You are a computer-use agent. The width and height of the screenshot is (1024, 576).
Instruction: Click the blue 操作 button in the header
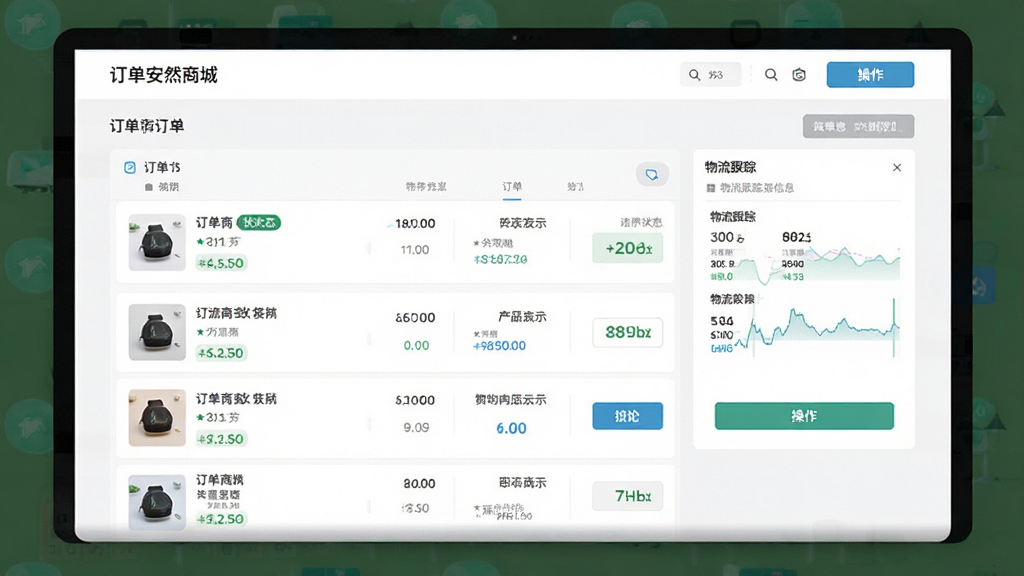870,74
